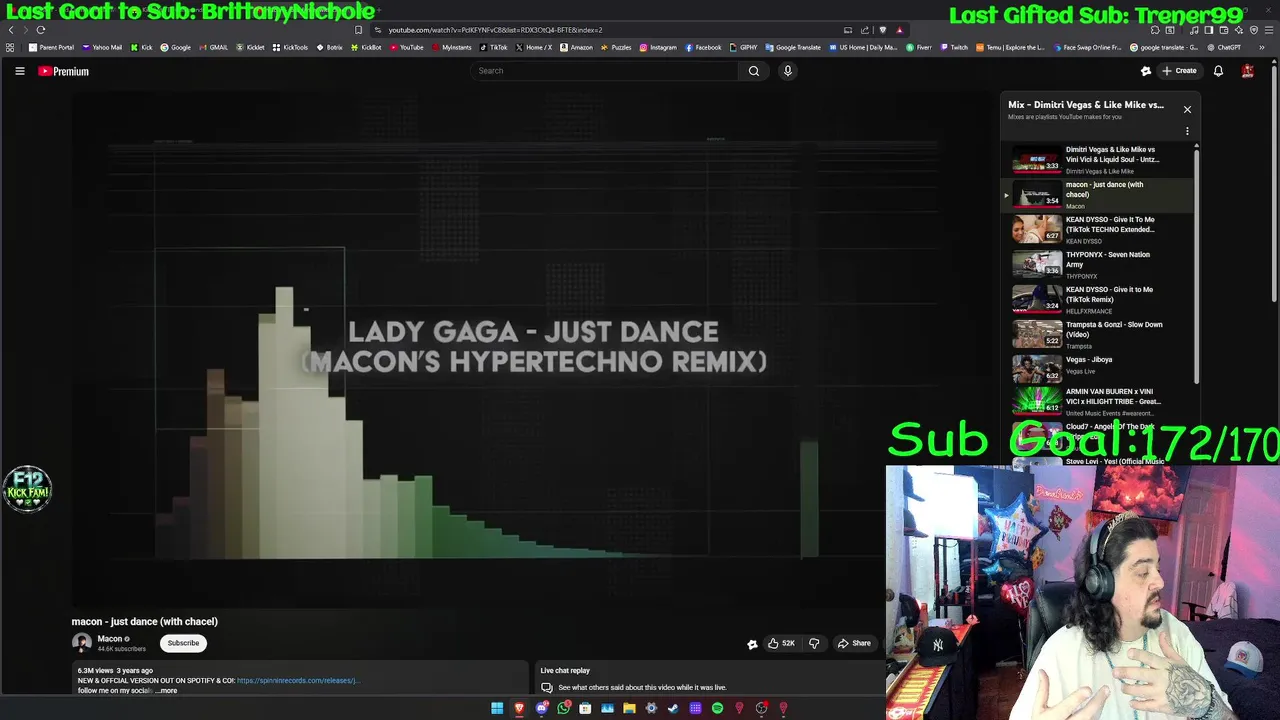Open Spotify from the taskbar
This screenshot has height=720, width=1280.
pos(717,708)
